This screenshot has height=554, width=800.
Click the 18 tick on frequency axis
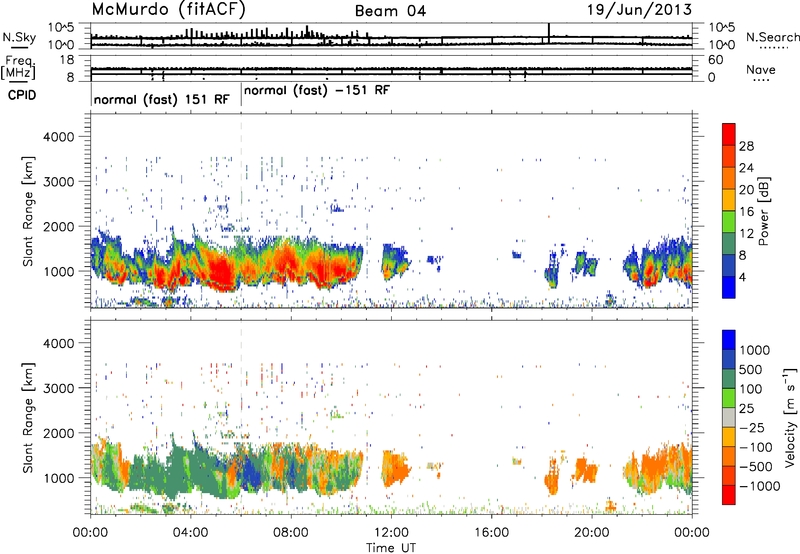68,60
